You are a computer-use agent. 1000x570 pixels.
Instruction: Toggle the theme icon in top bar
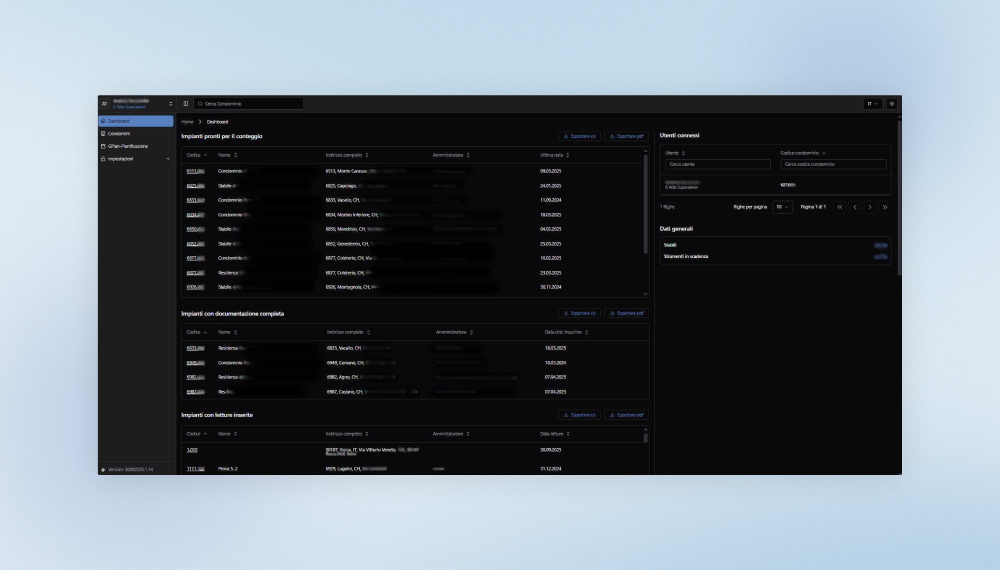(x=892, y=103)
